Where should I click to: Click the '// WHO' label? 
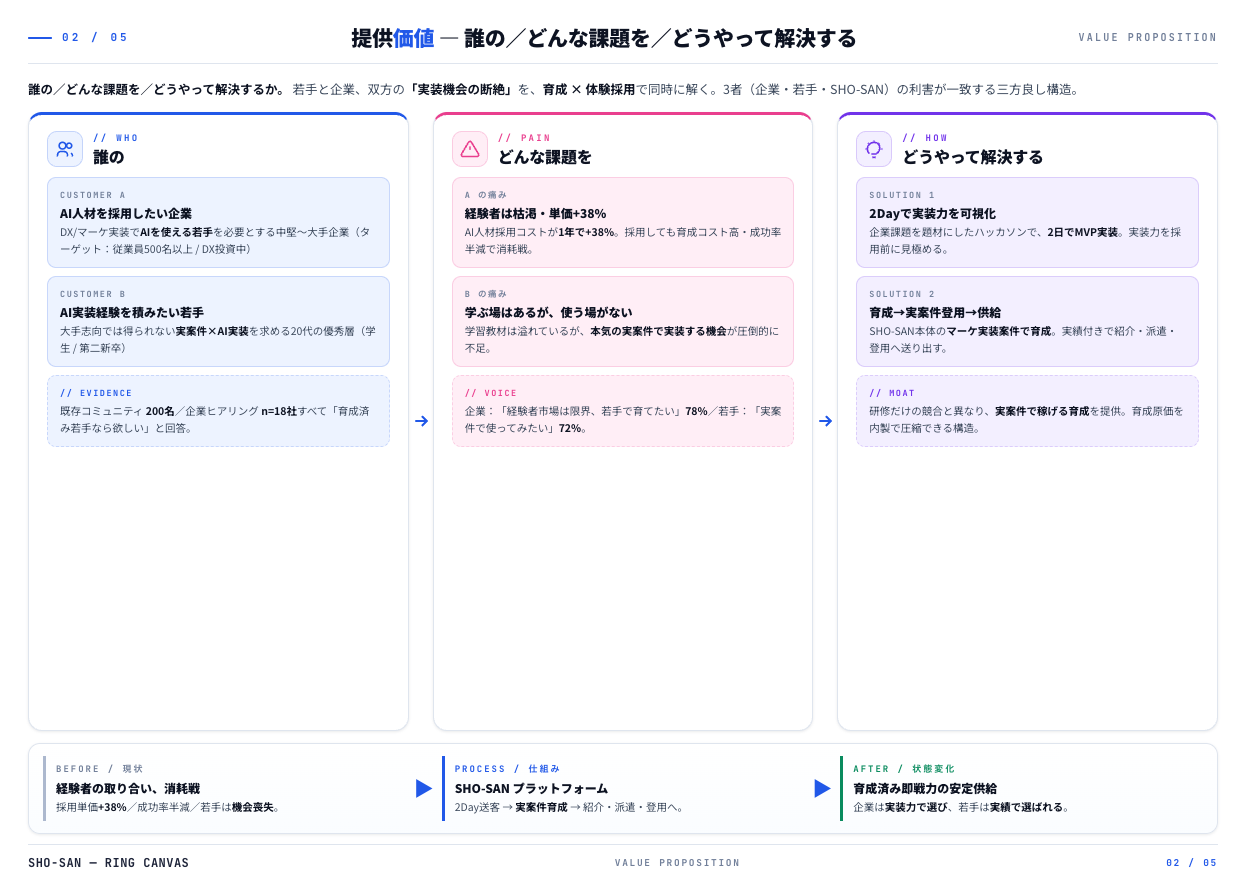116,138
